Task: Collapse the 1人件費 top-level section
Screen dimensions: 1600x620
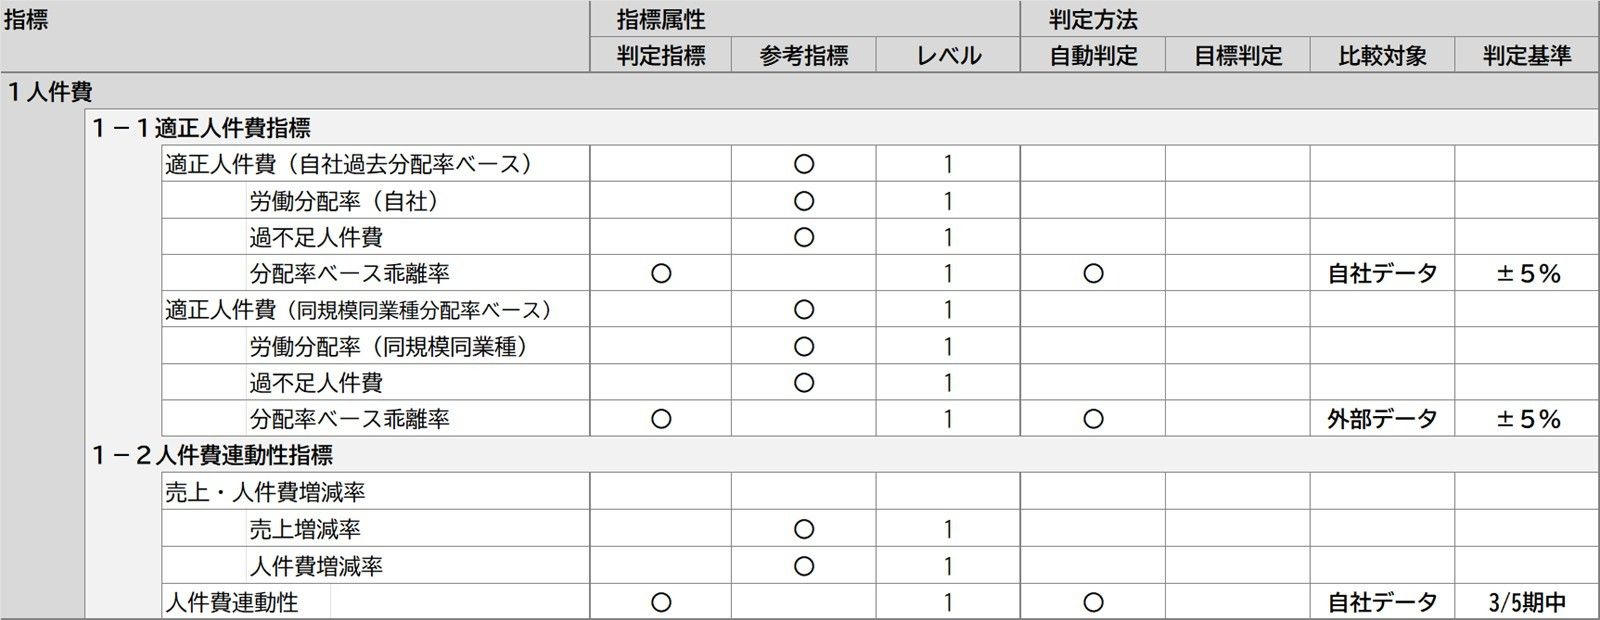Action: click(50, 92)
